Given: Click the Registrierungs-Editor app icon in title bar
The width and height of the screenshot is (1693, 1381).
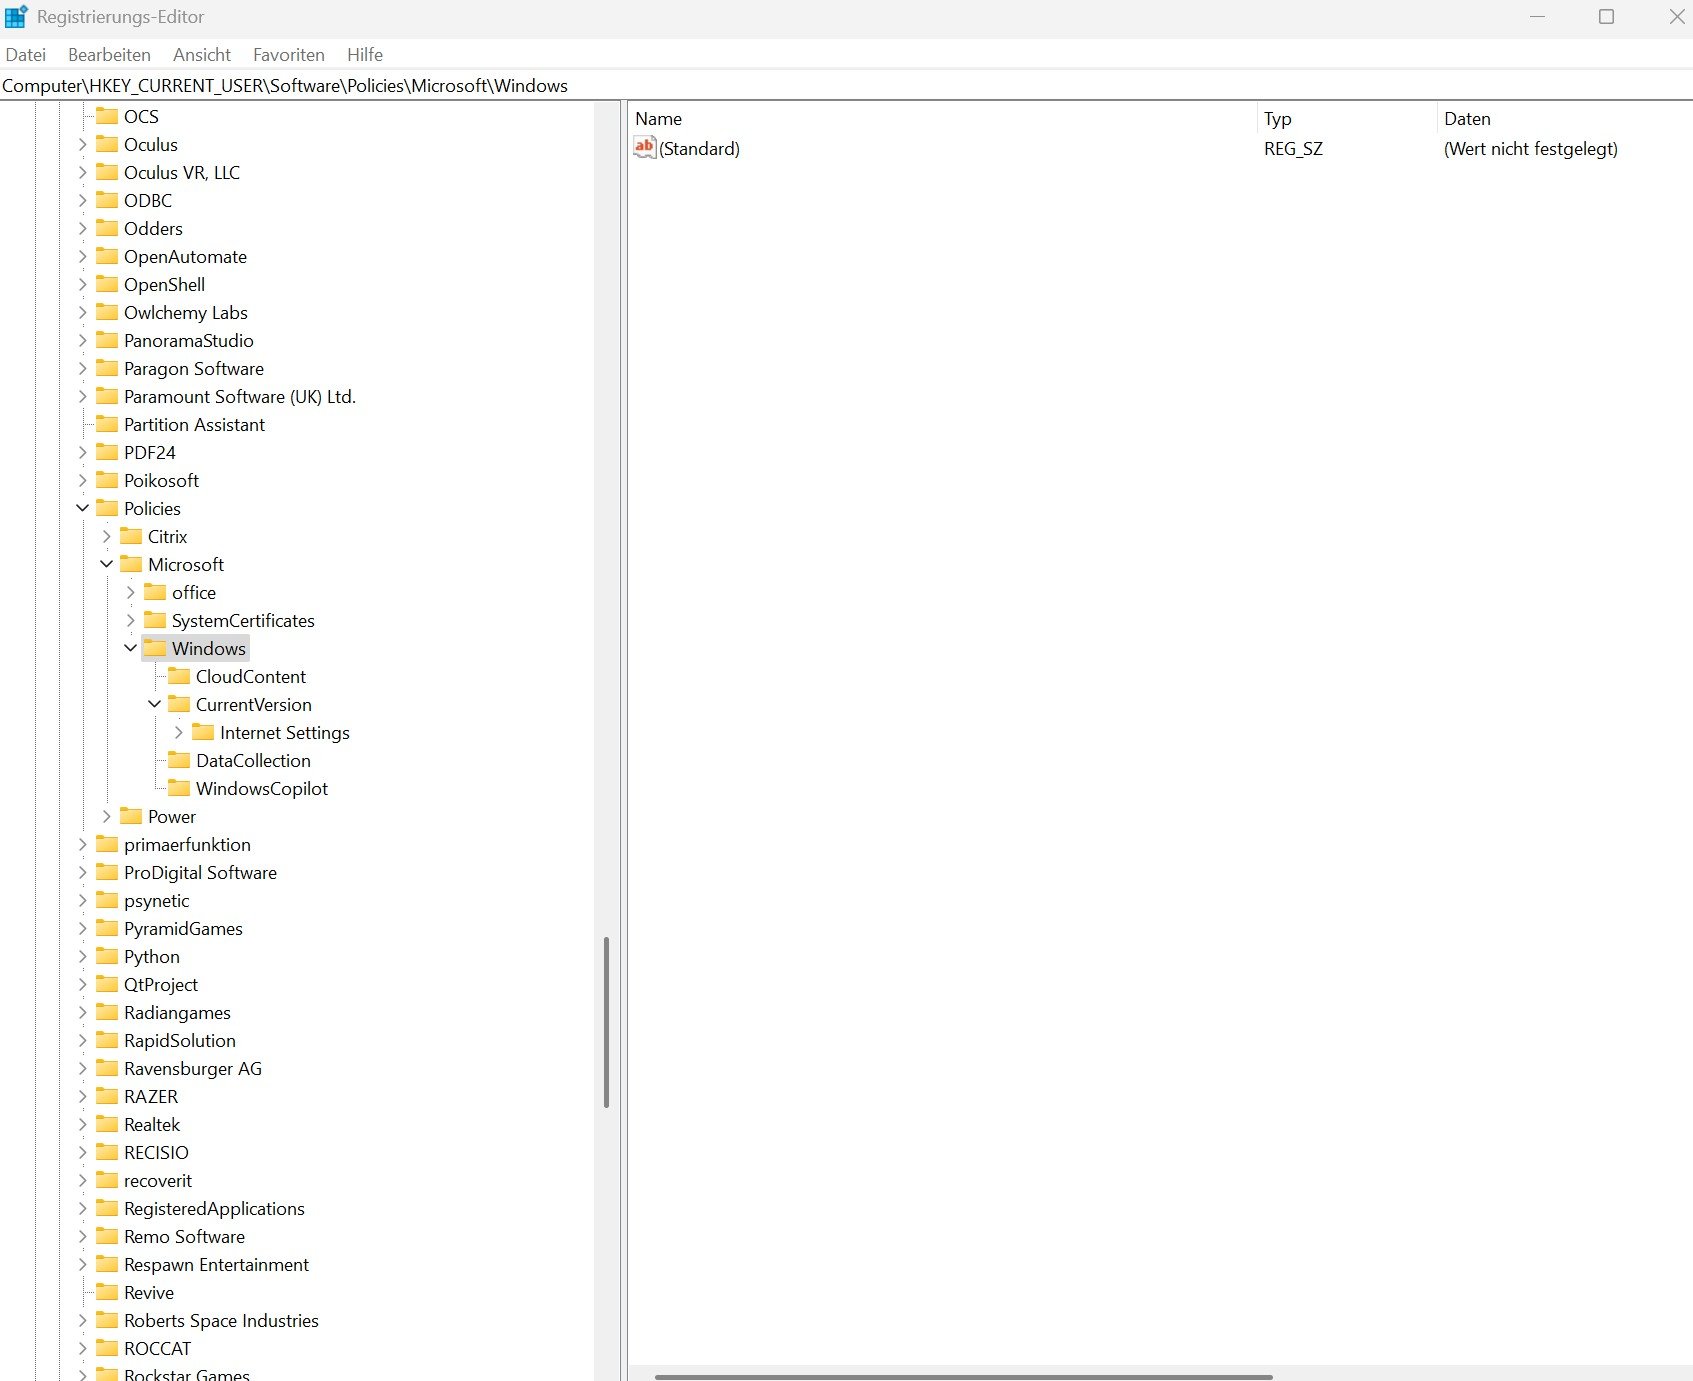Looking at the screenshot, I should click(x=16, y=17).
